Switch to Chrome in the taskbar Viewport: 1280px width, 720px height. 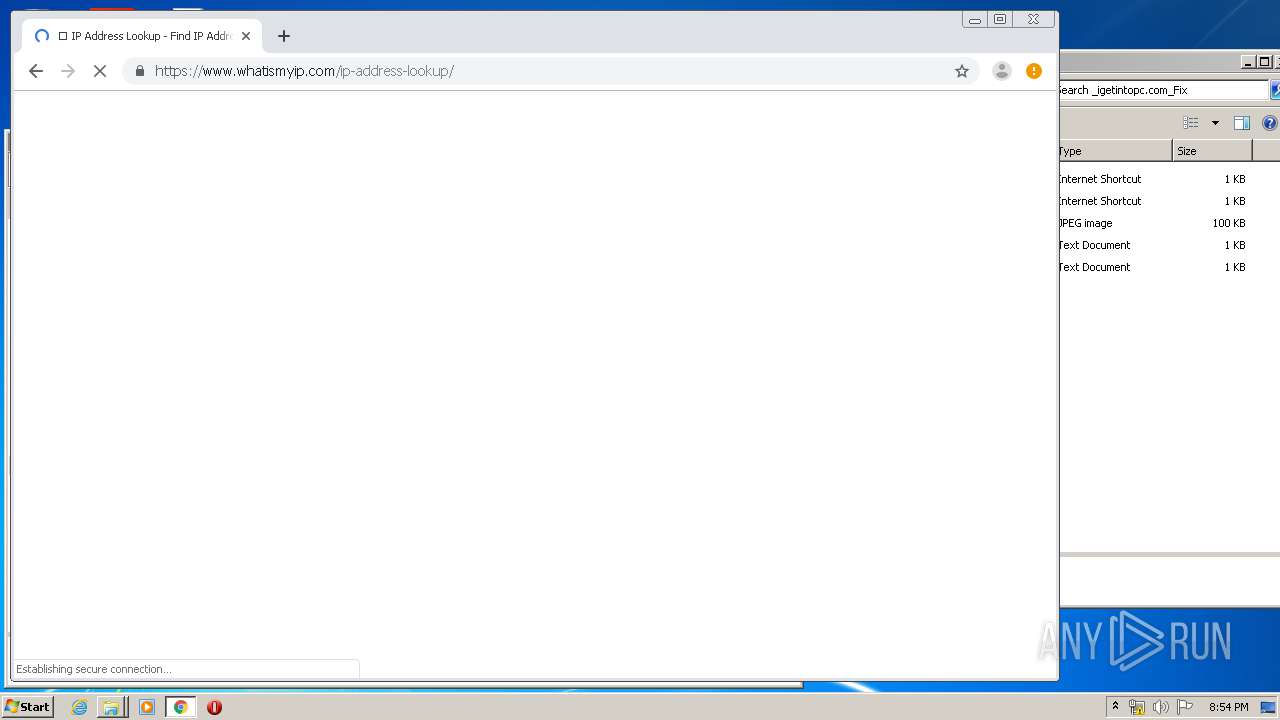click(x=181, y=707)
